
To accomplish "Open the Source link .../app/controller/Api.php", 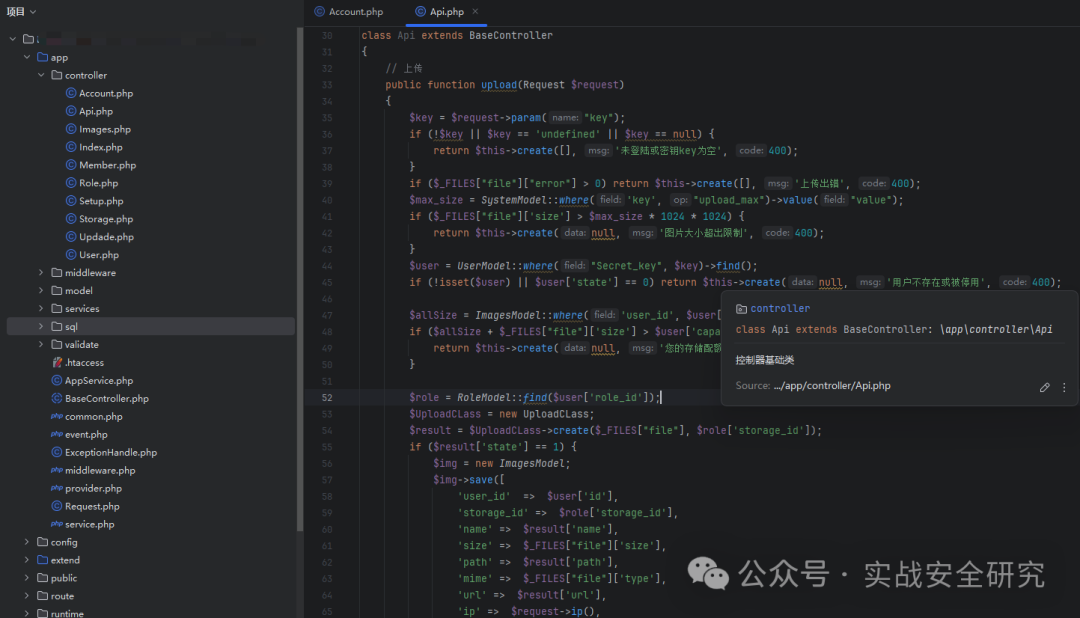I will point(831,386).
